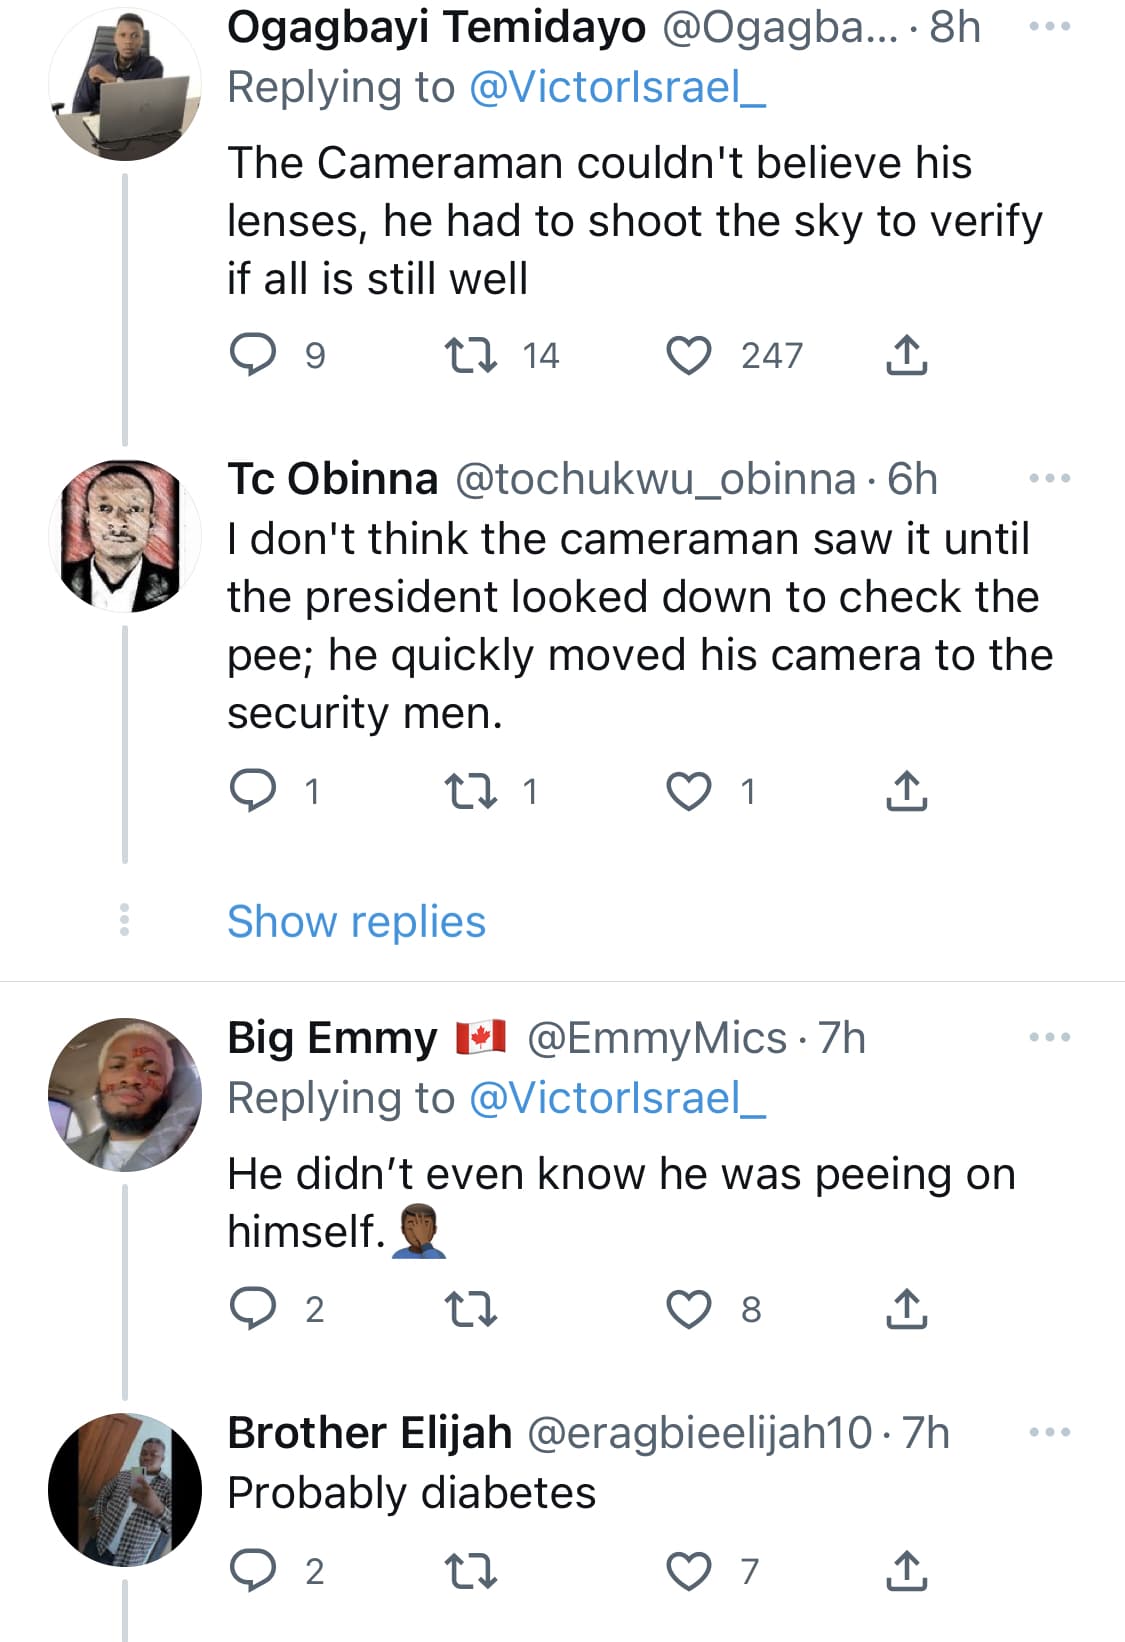Expand hidden replies with Show replies

[356, 921]
